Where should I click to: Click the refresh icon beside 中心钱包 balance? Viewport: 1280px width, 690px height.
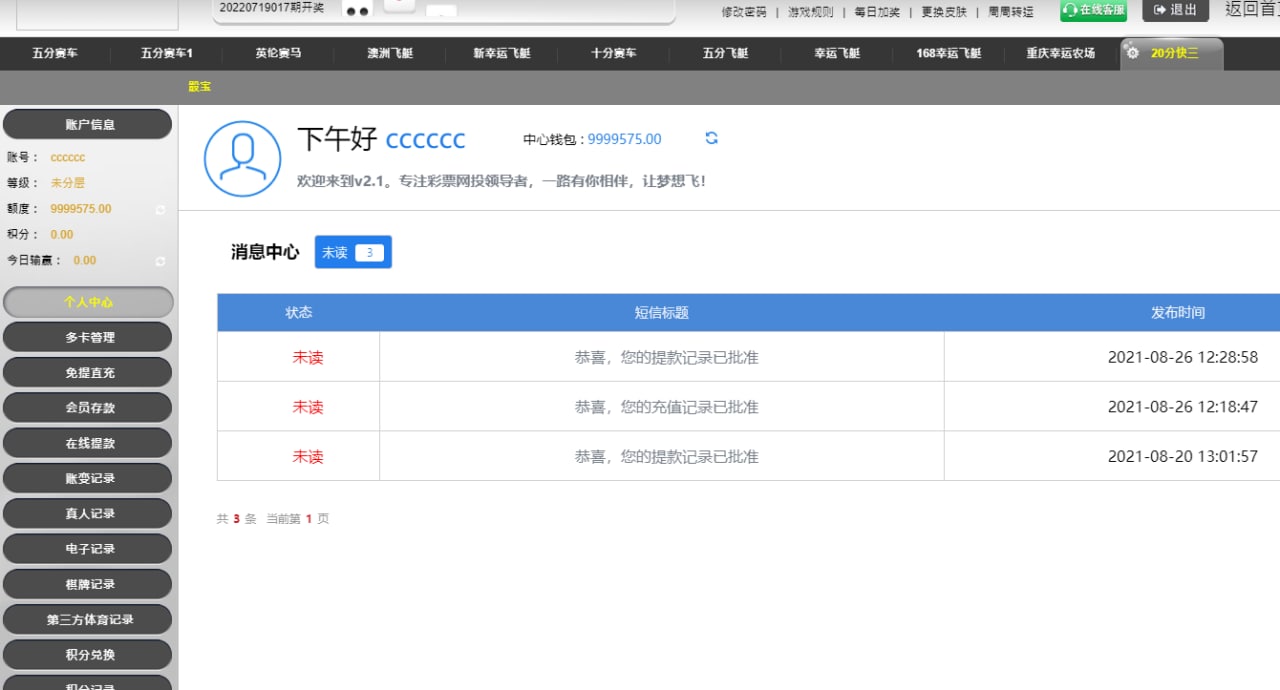pyautogui.click(x=711, y=138)
